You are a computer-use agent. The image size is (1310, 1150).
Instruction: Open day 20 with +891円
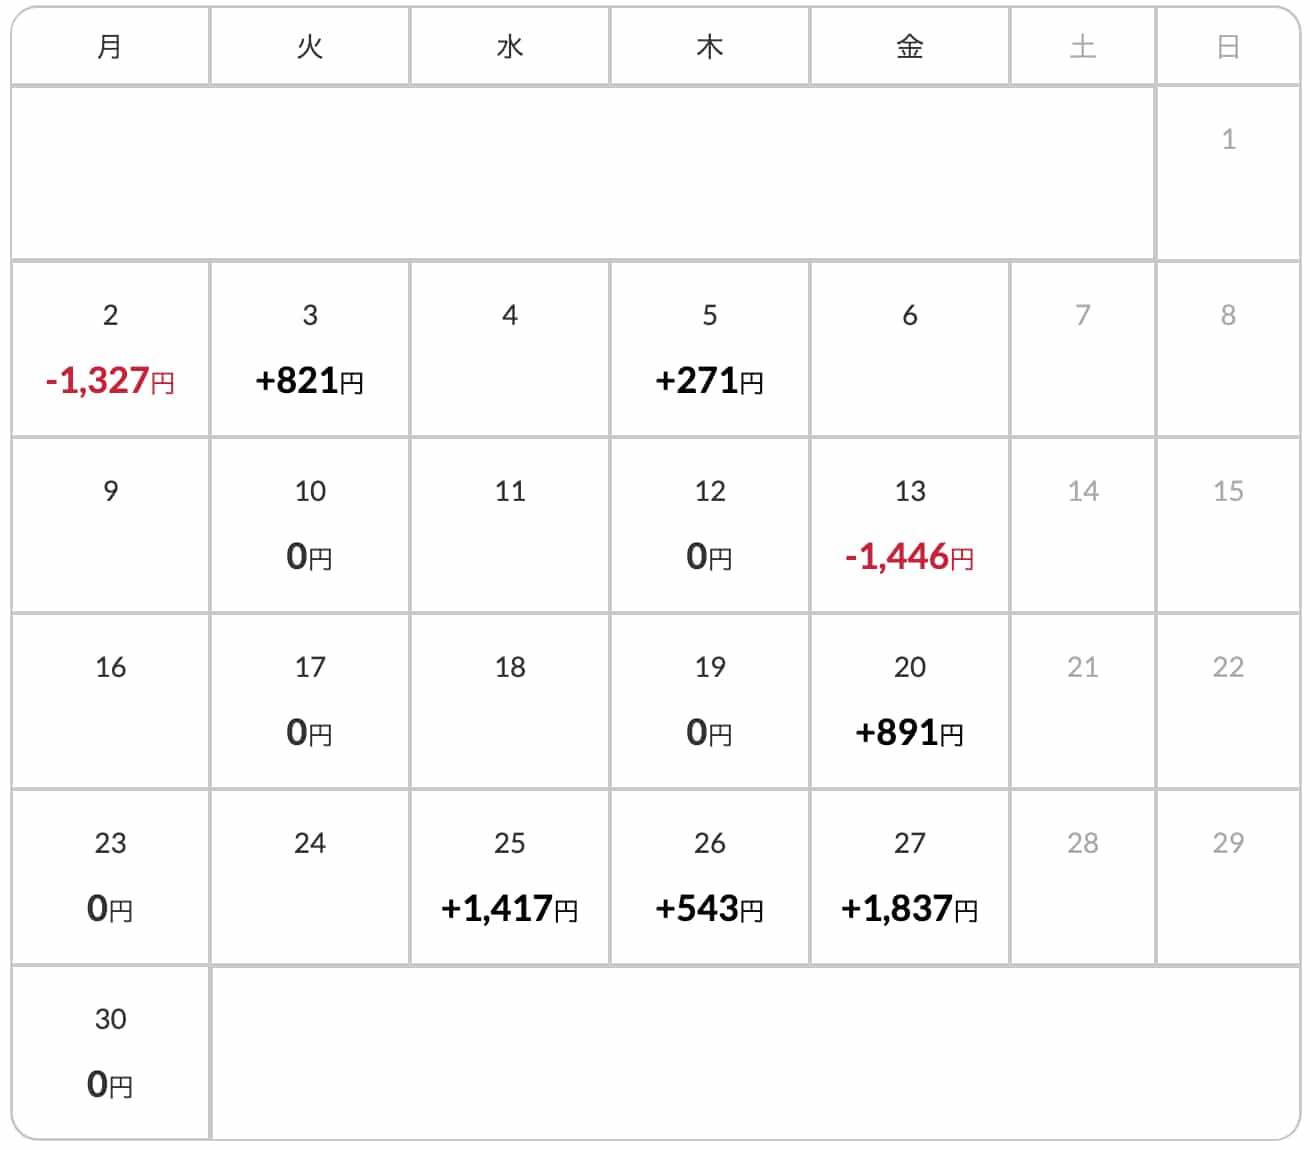coord(910,701)
